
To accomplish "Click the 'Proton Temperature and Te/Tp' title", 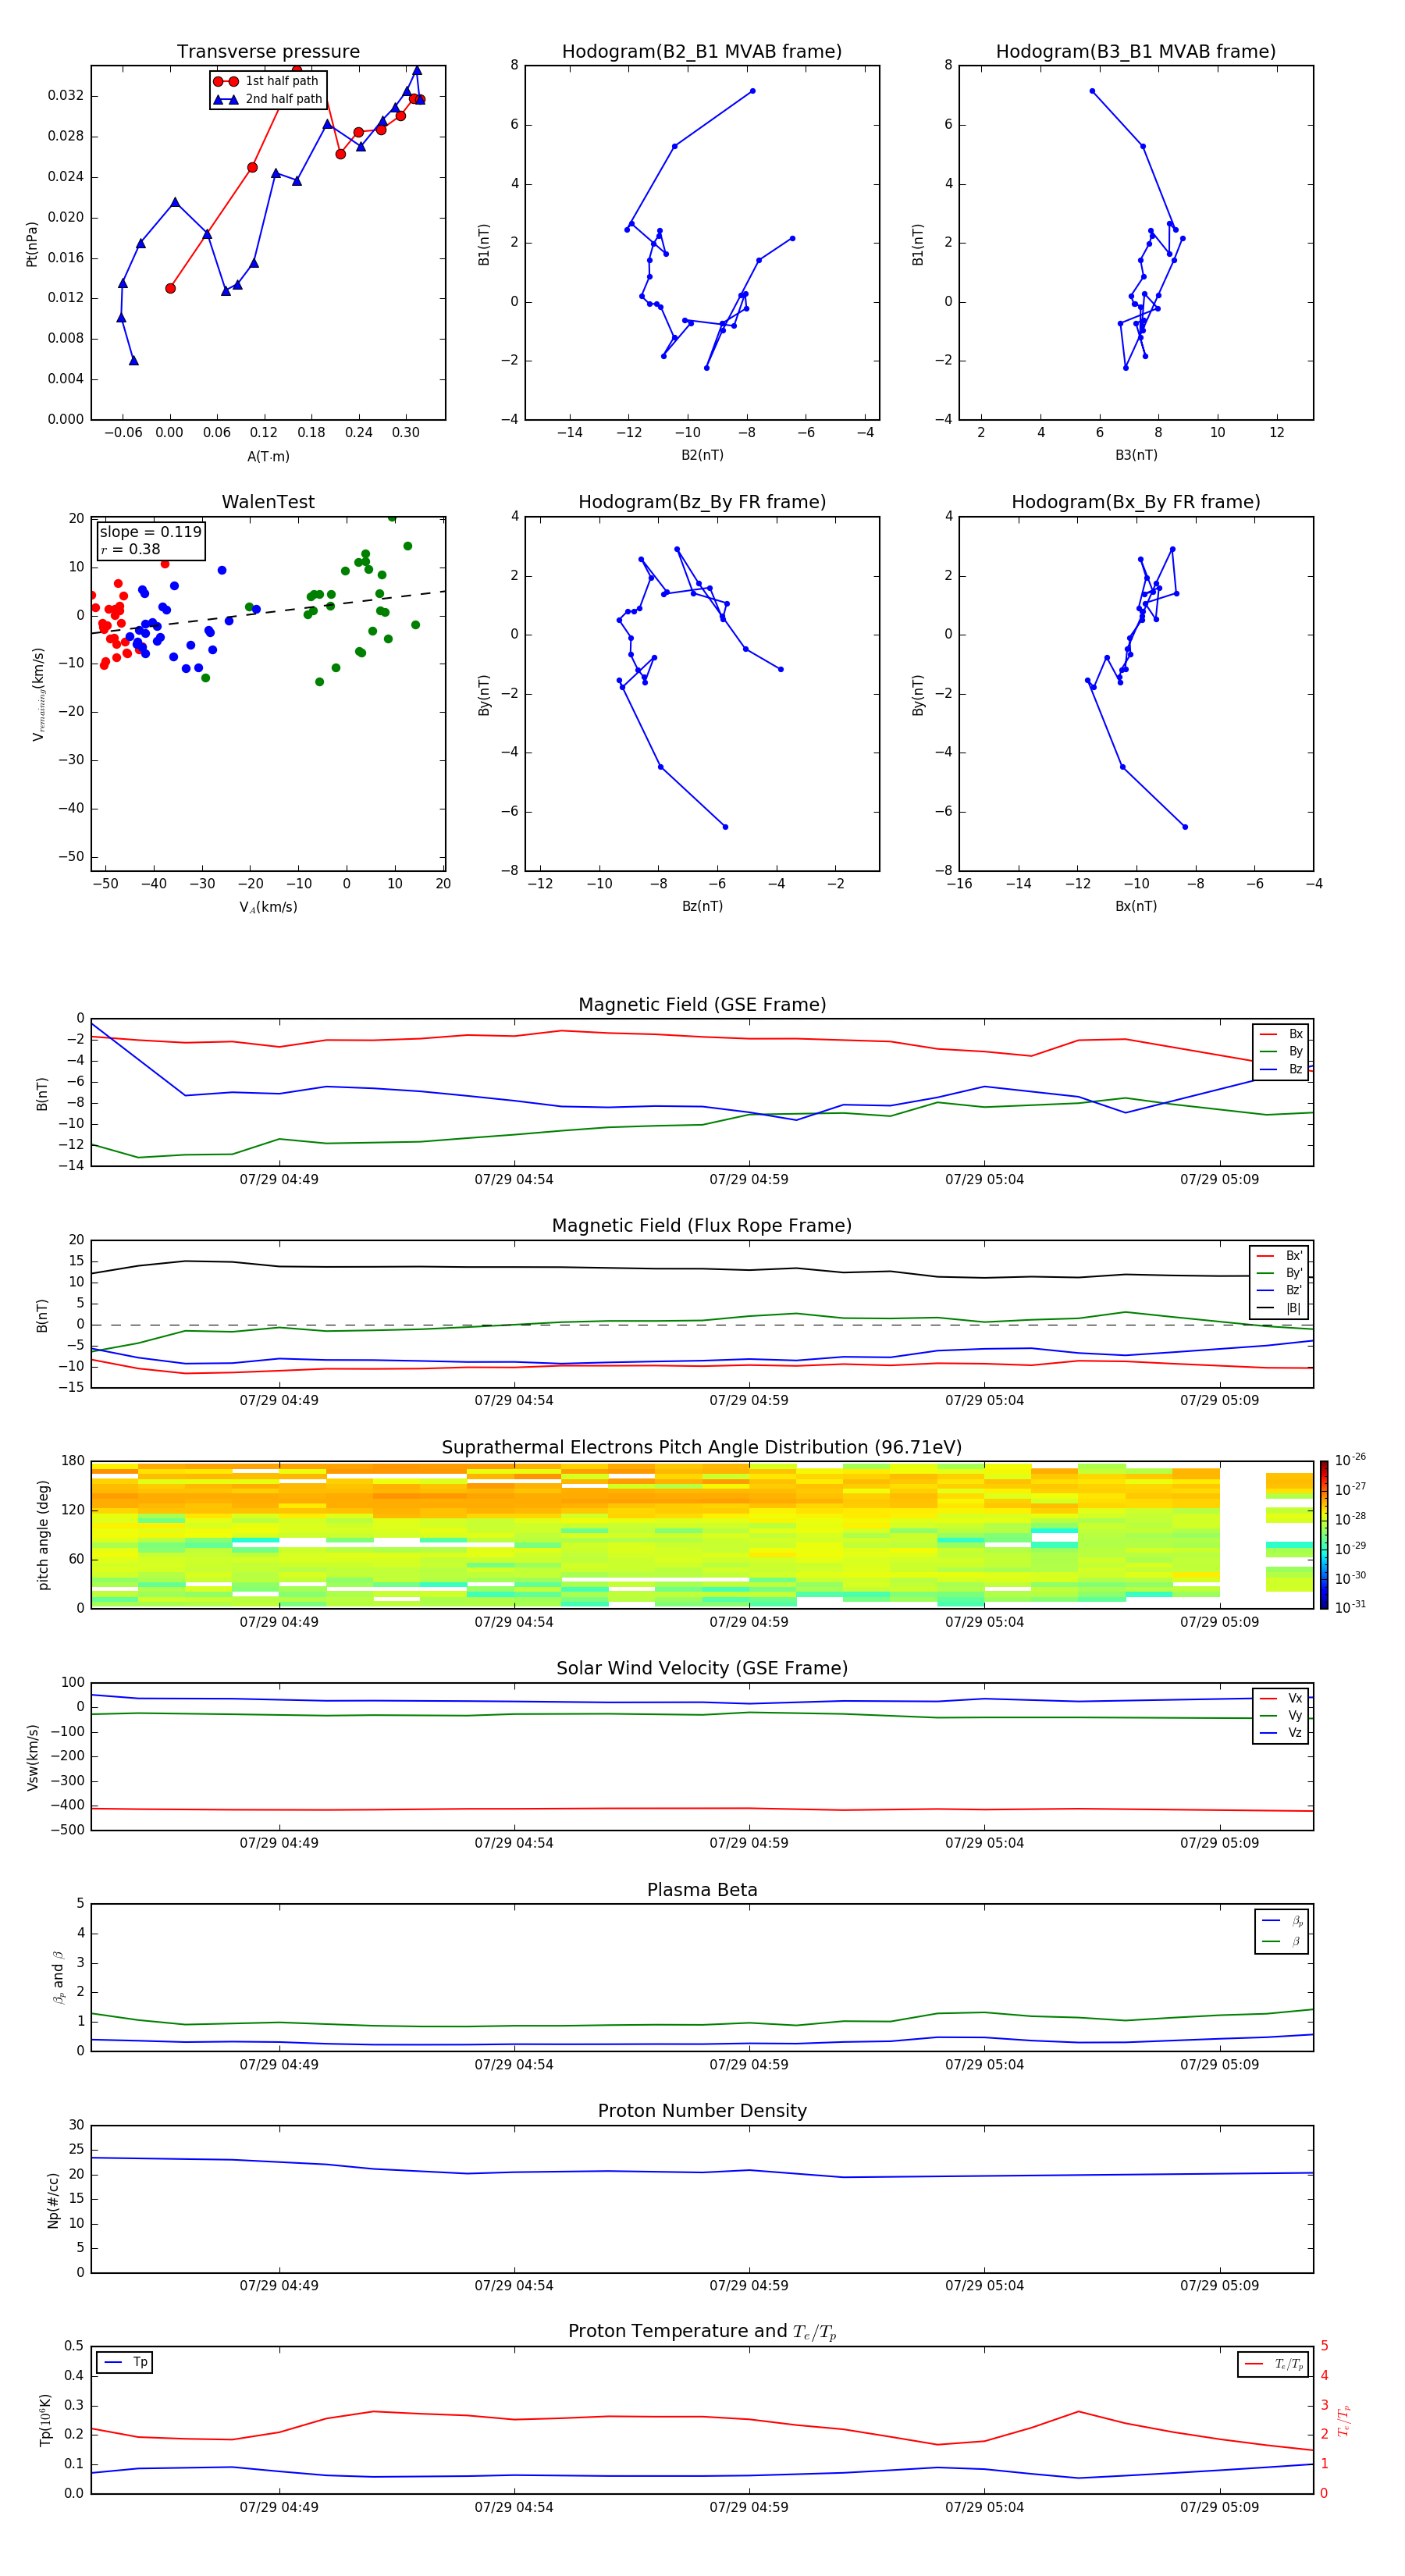I will pyautogui.click(x=702, y=2332).
